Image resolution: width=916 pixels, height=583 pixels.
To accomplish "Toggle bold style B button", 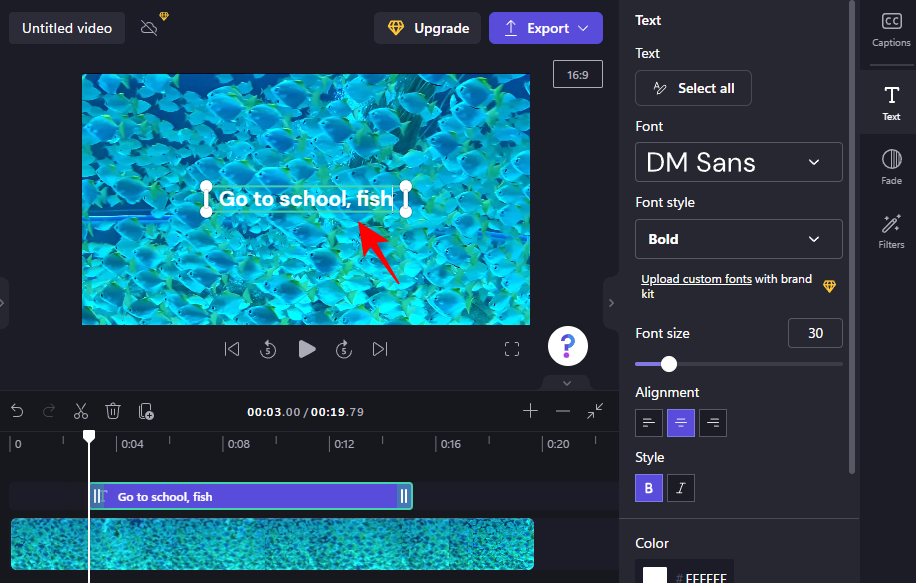I will point(649,488).
